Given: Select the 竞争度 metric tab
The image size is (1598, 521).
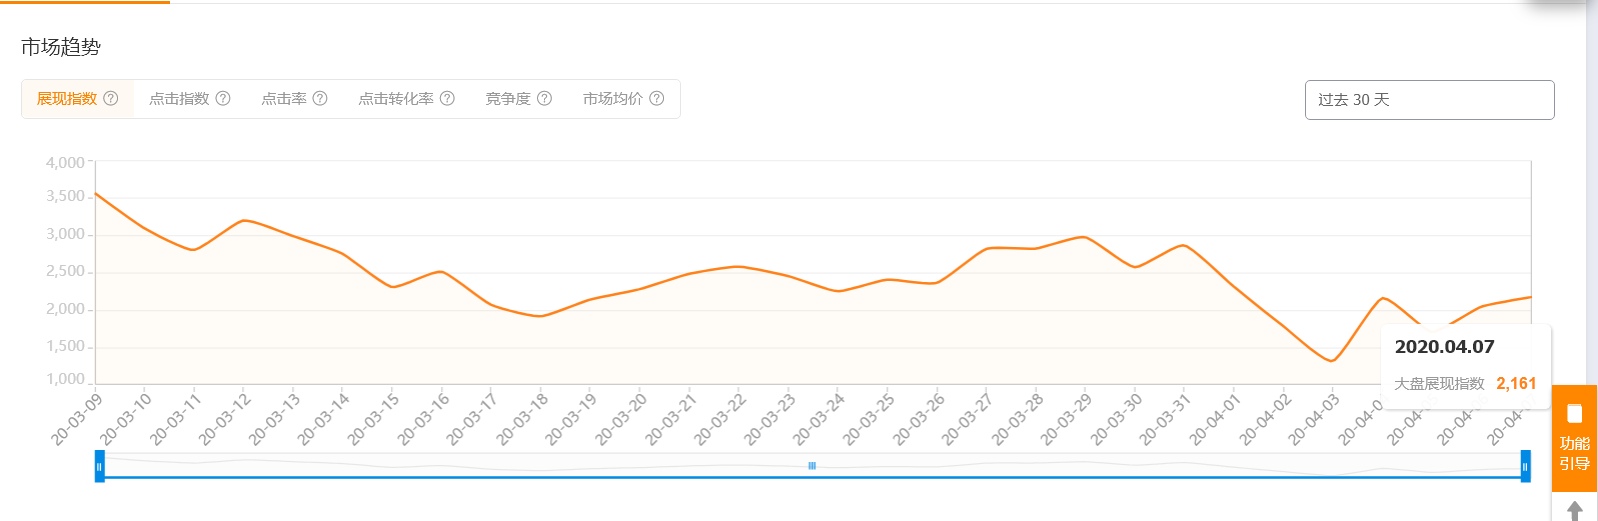Looking at the screenshot, I should click(508, 99).
